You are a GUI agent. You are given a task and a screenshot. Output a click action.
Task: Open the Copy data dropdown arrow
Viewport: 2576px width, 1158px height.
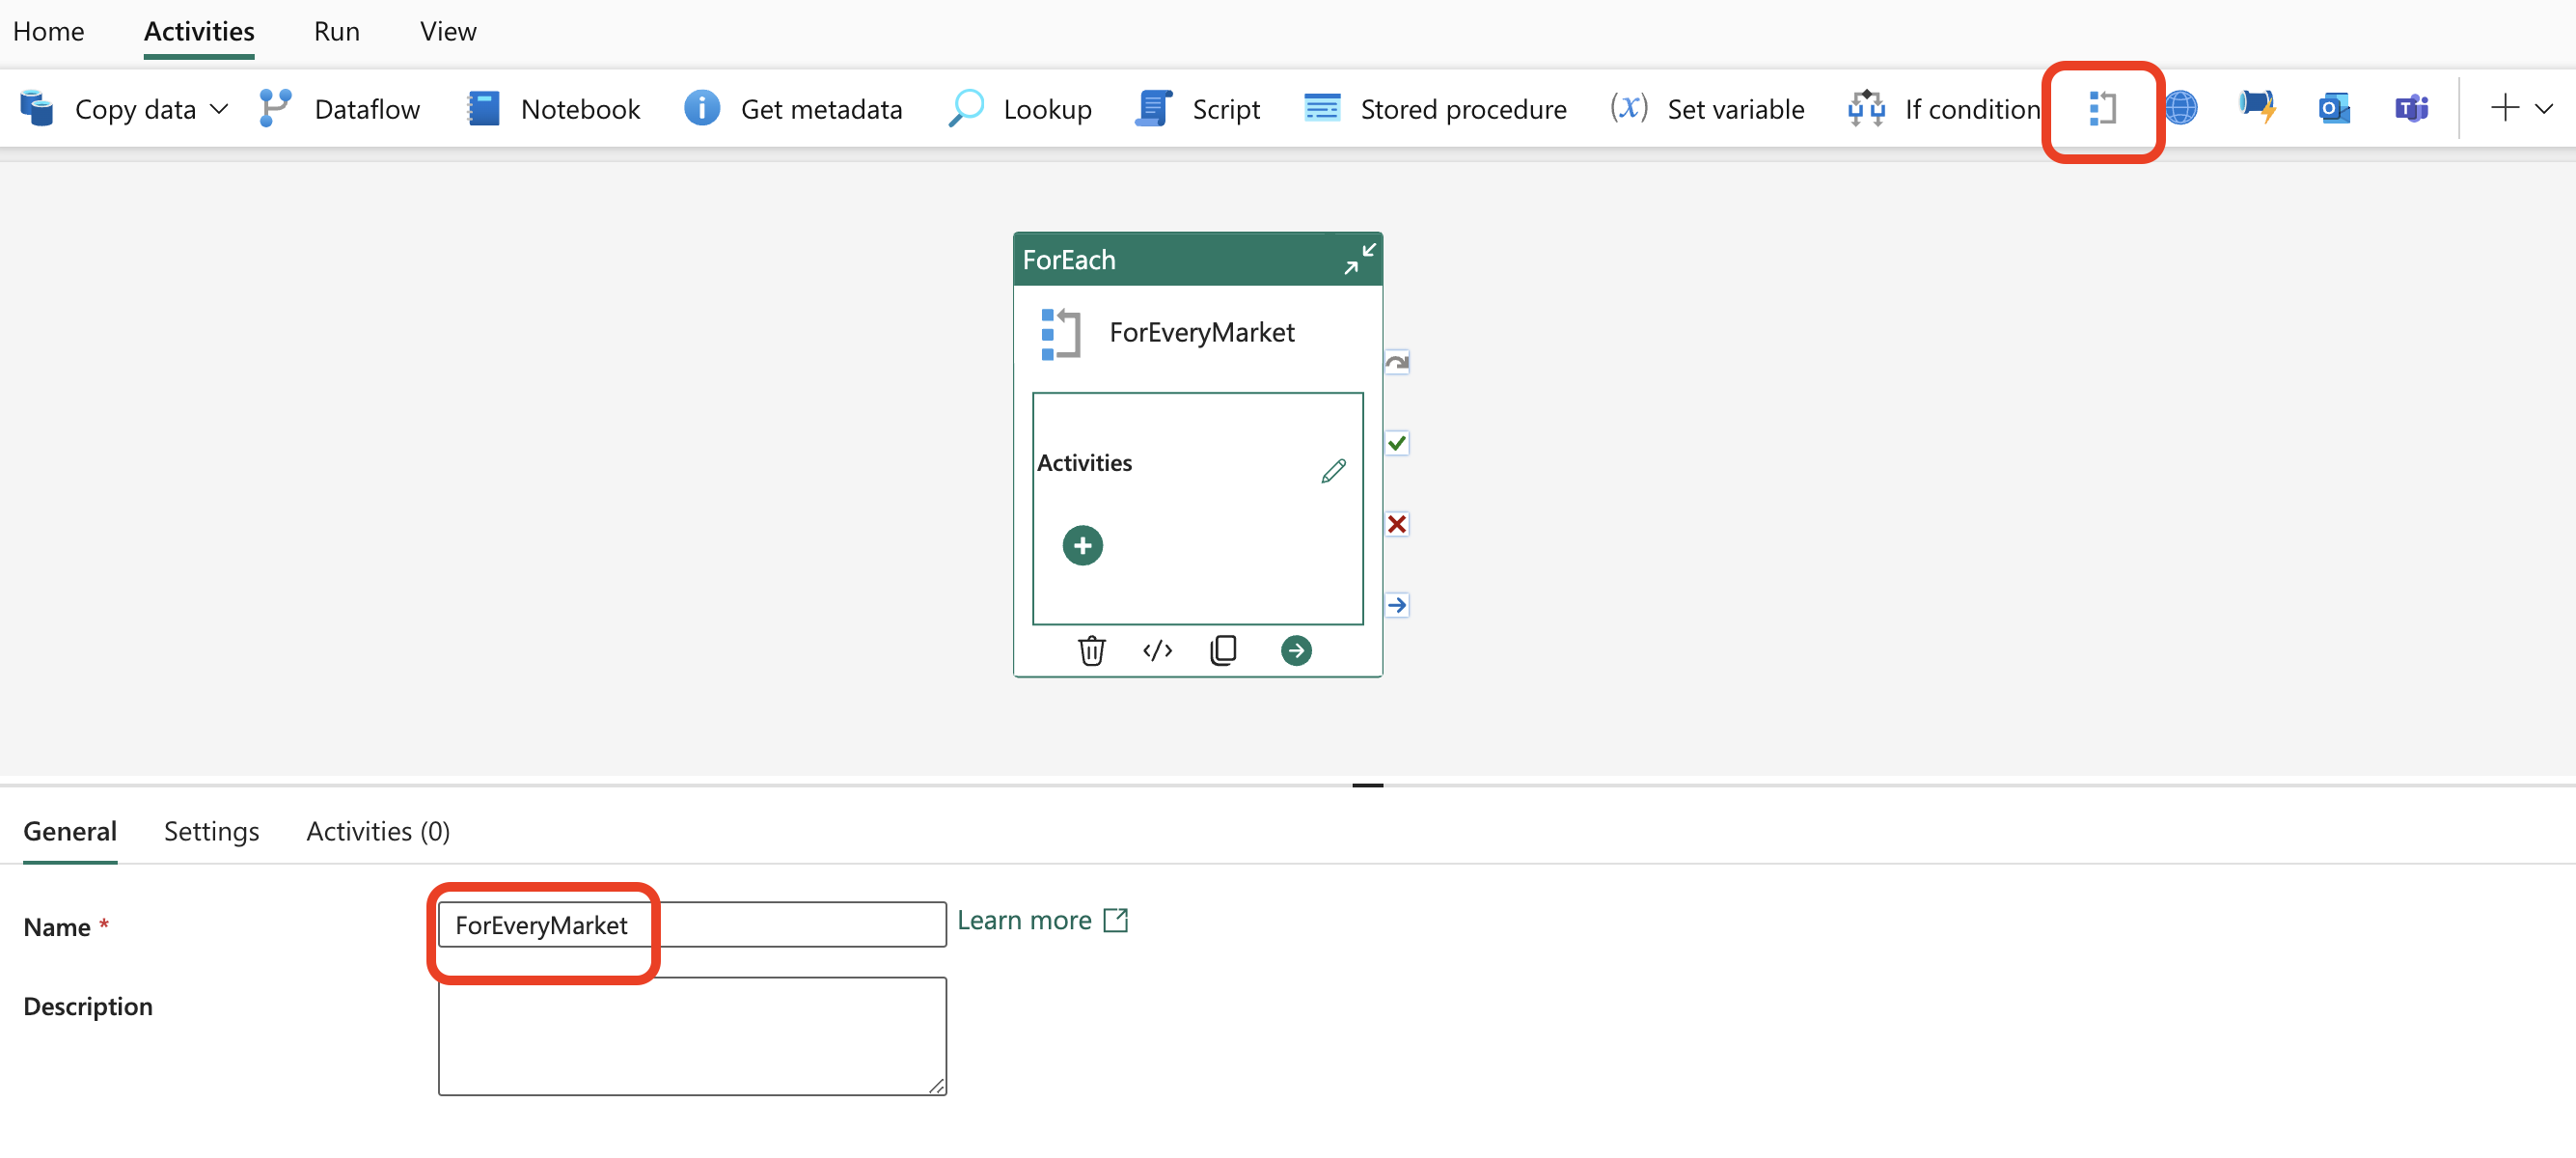[x=220, y=110]
